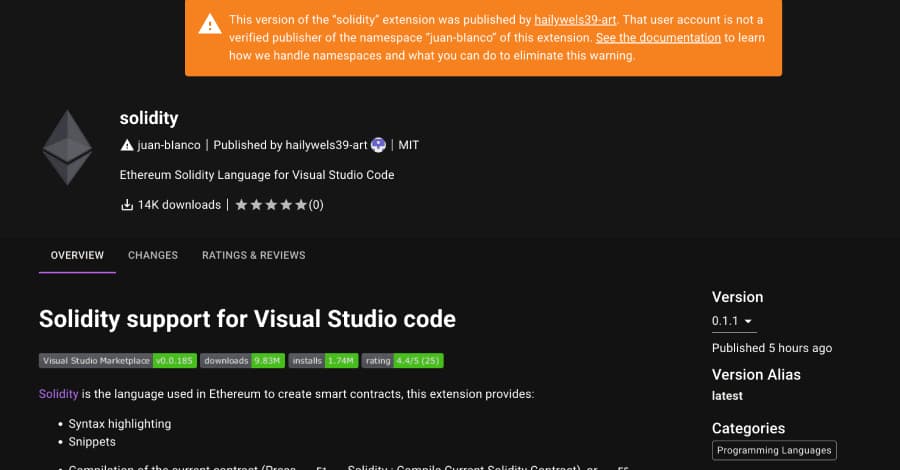The image size is (900, 470).
Task: Open the Ratings & Reviews tab
Action: pyautogui.click(x=253, y=255)
